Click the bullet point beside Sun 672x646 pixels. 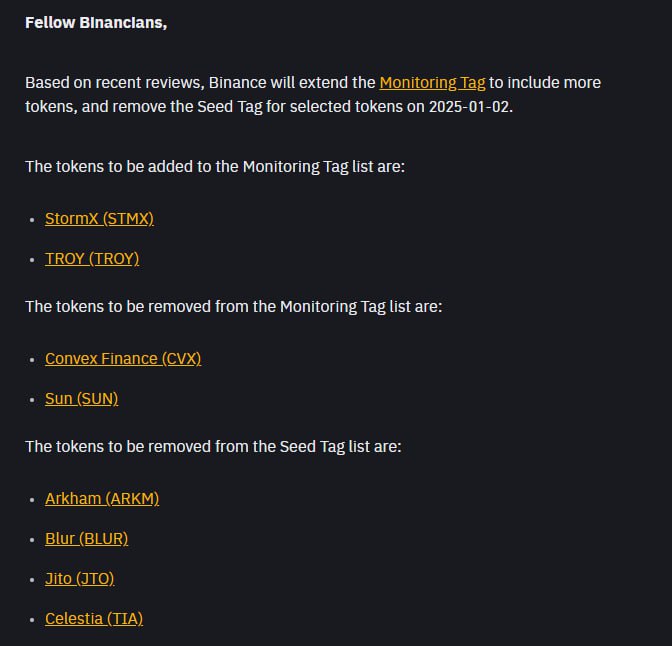click(x=32, y=400)
